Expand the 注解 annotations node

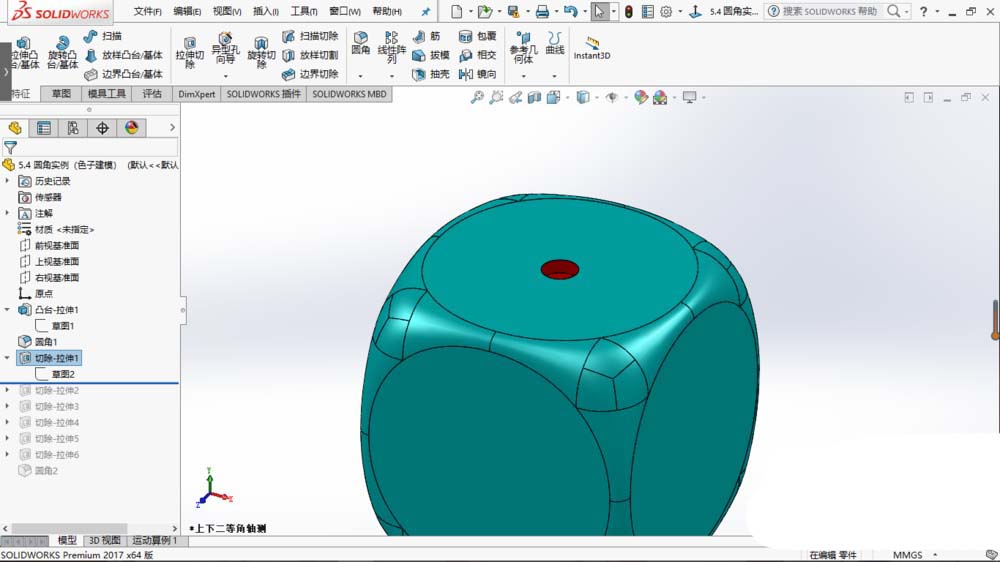pos(8,213)
